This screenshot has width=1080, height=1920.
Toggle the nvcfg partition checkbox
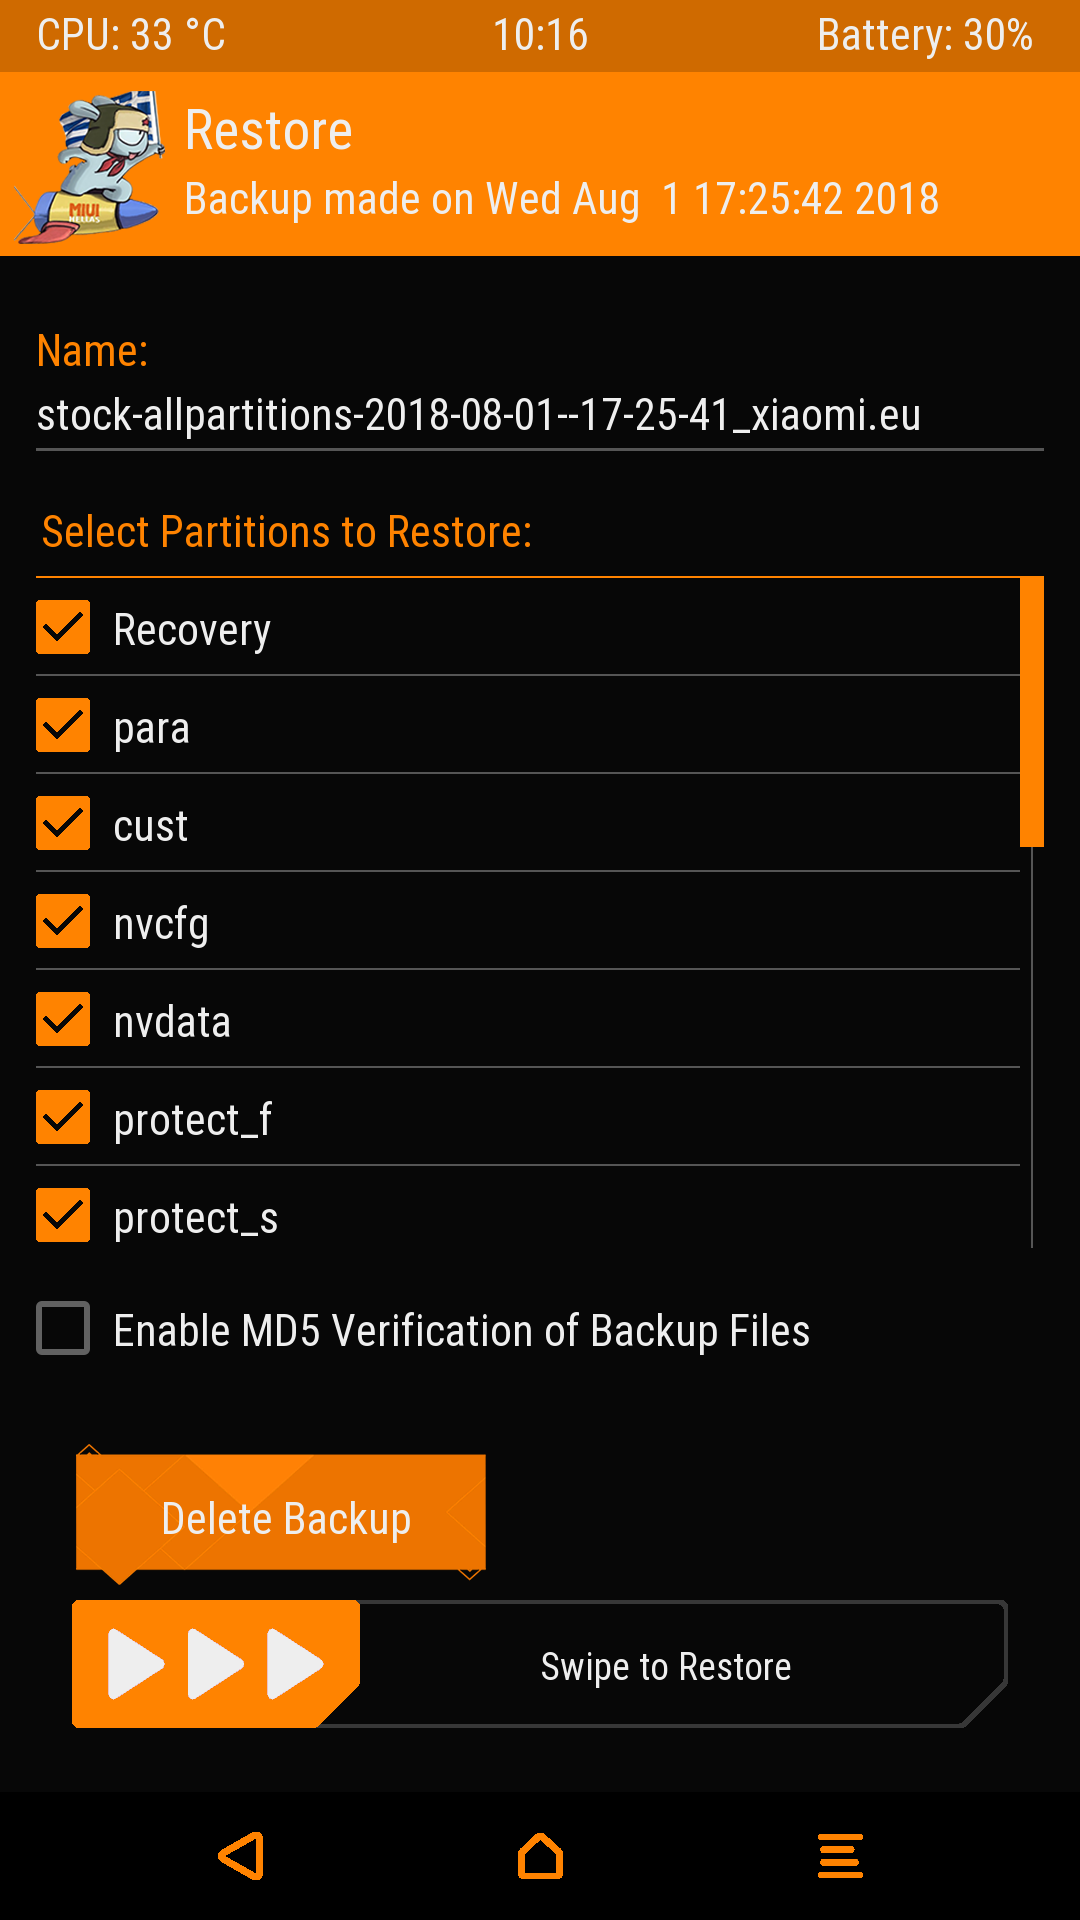63,922
